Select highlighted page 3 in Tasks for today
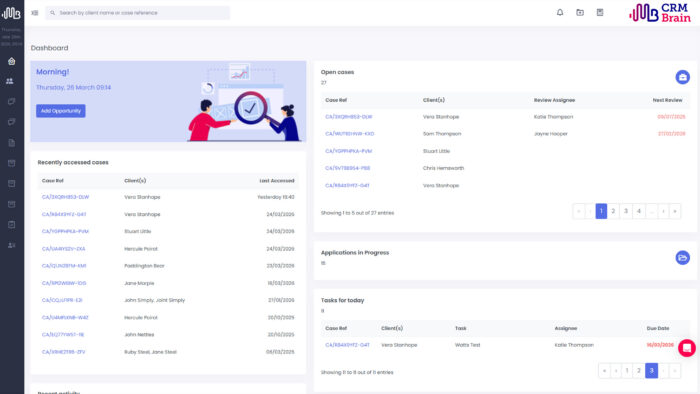The height and width of the screenshot is (394, 700). [x=651, y=370]
